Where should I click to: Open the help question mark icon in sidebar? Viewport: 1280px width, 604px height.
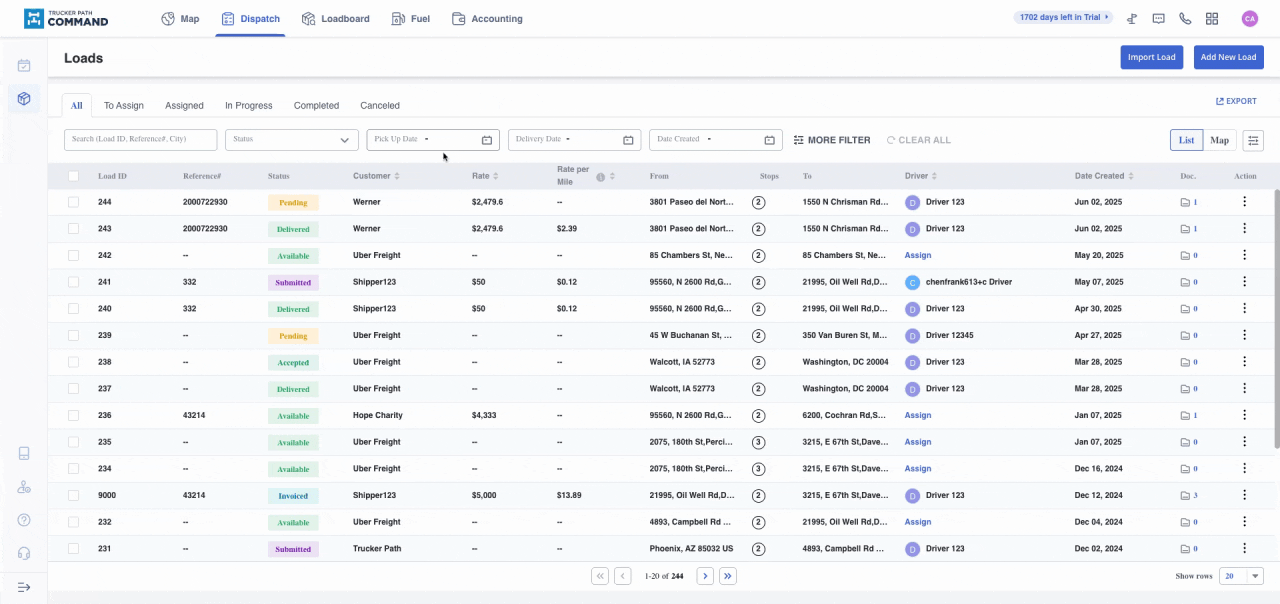(x=24, y=520)
